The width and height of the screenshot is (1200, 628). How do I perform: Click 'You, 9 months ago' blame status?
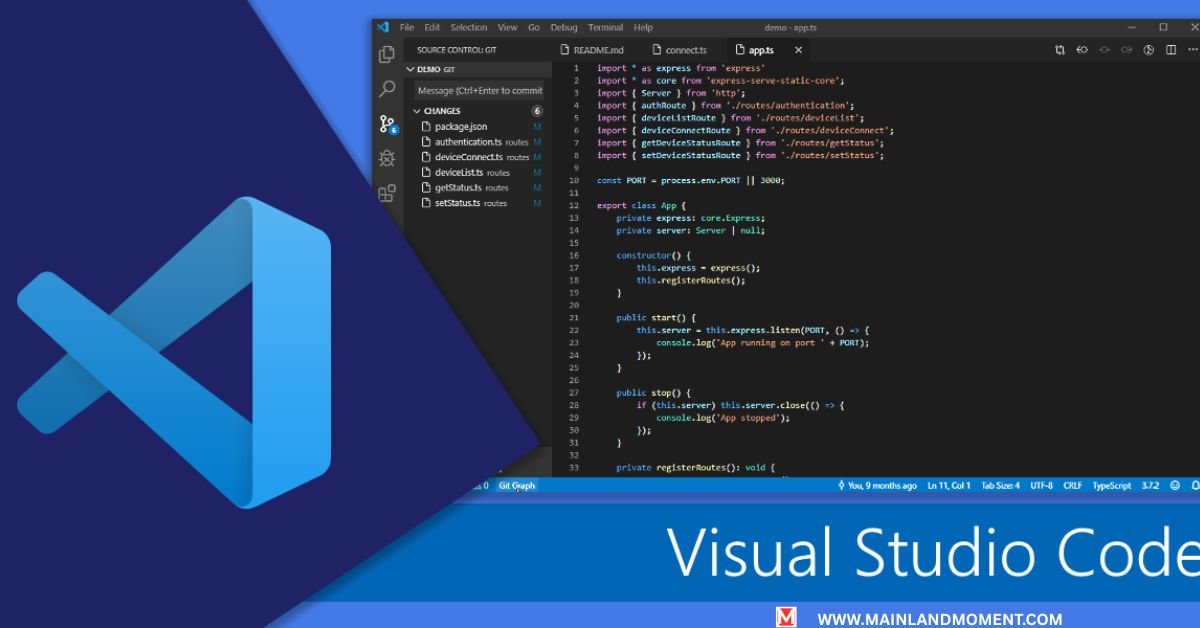(876, 485)
